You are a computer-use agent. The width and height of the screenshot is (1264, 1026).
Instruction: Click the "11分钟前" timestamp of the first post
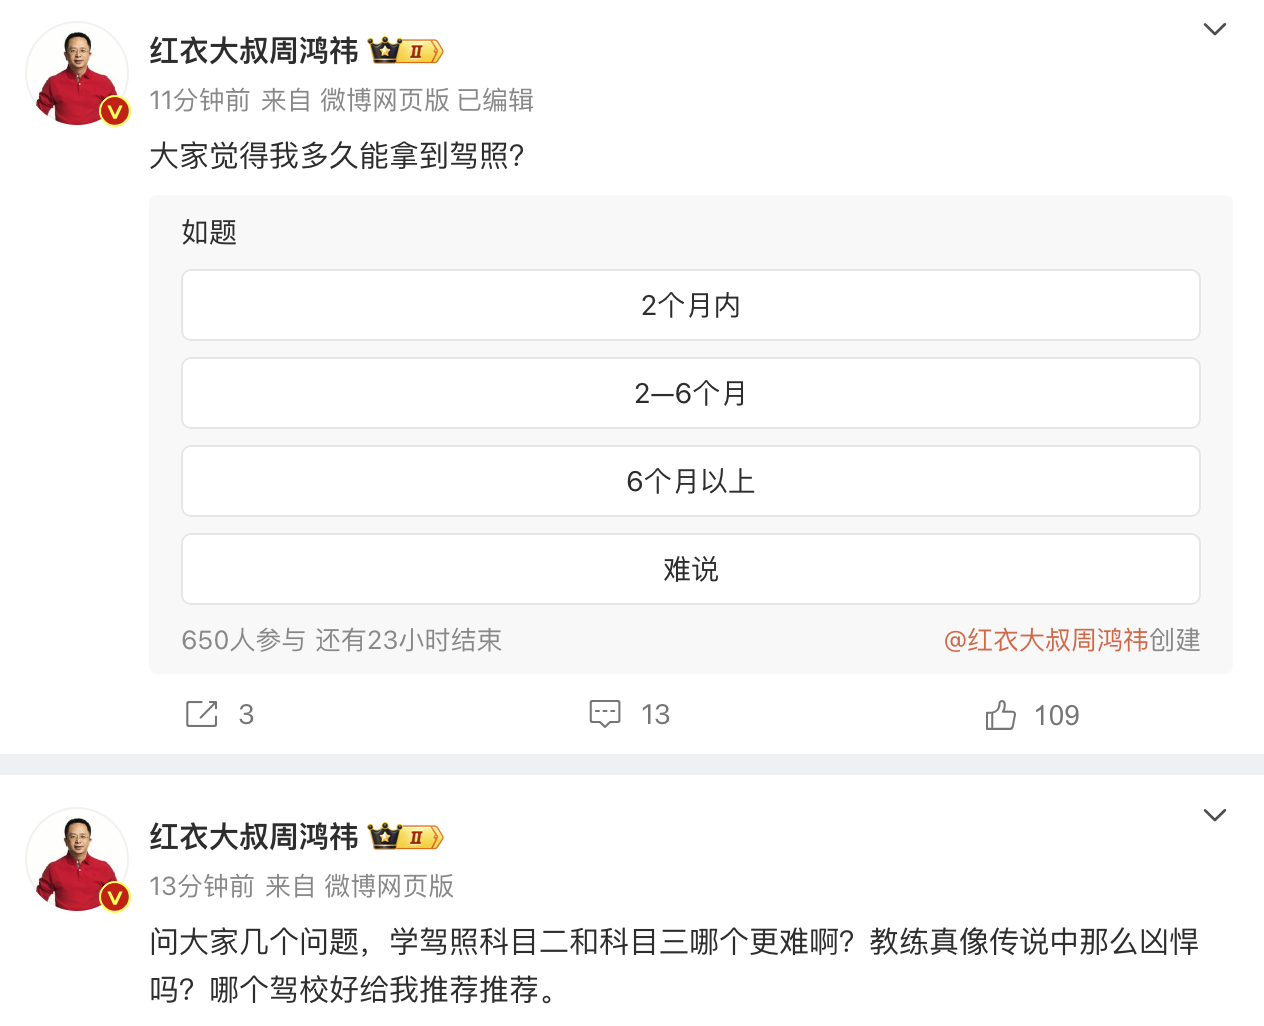[200, 100]
